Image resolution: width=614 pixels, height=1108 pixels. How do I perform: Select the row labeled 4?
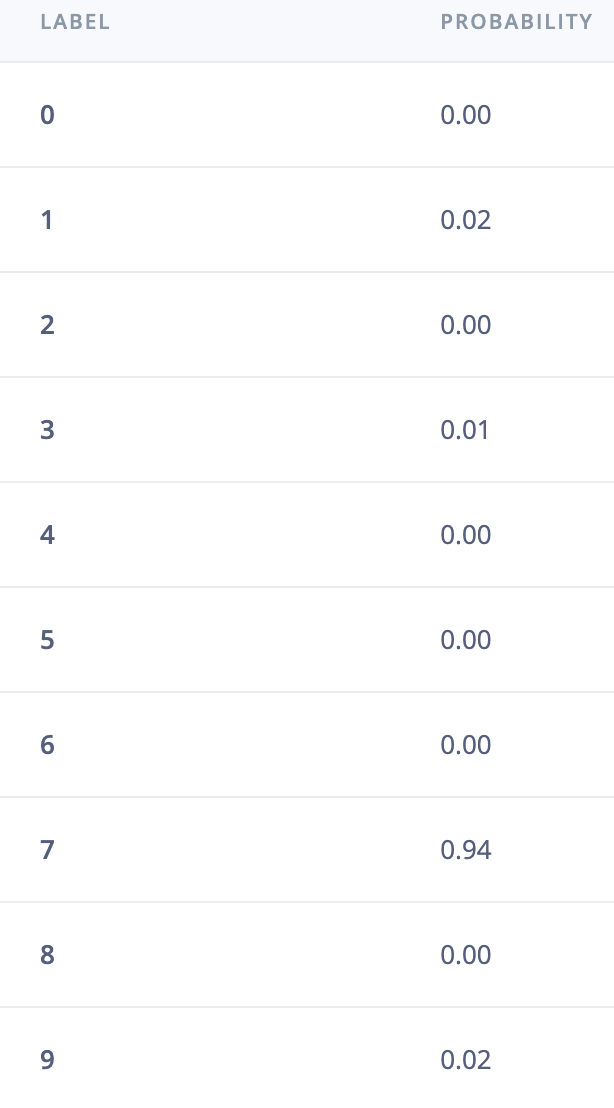(x=307, y=534)
